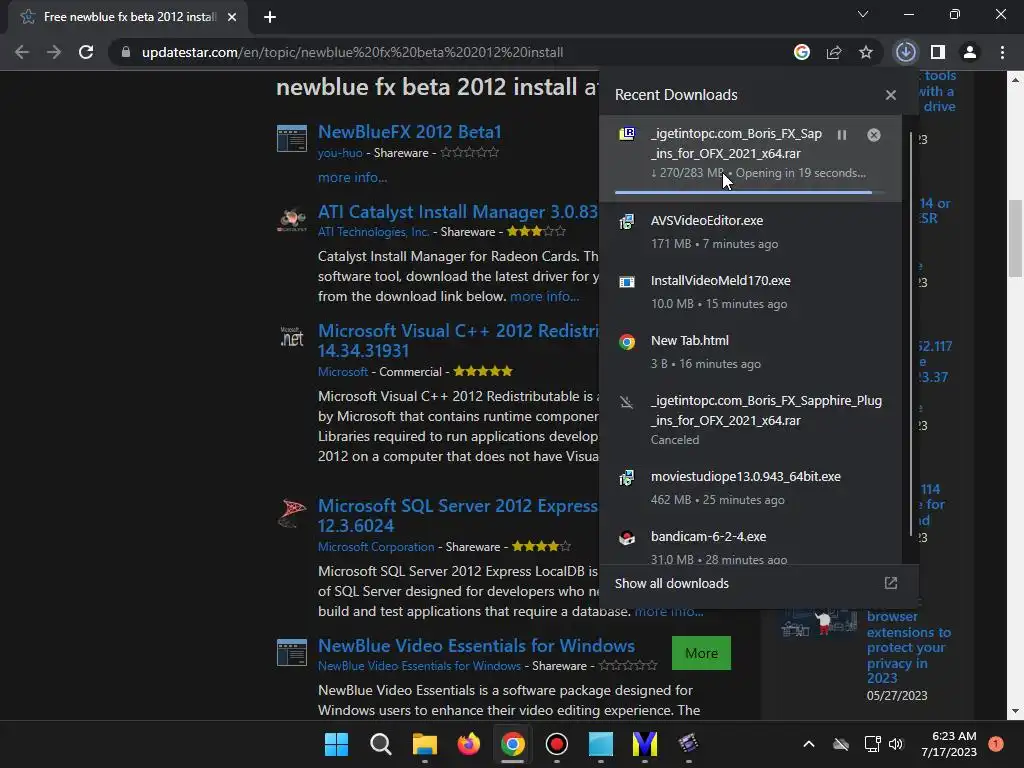Open the Chrome profile icon
Screen dimensions: 1024x768
click(x=970, y=52)
